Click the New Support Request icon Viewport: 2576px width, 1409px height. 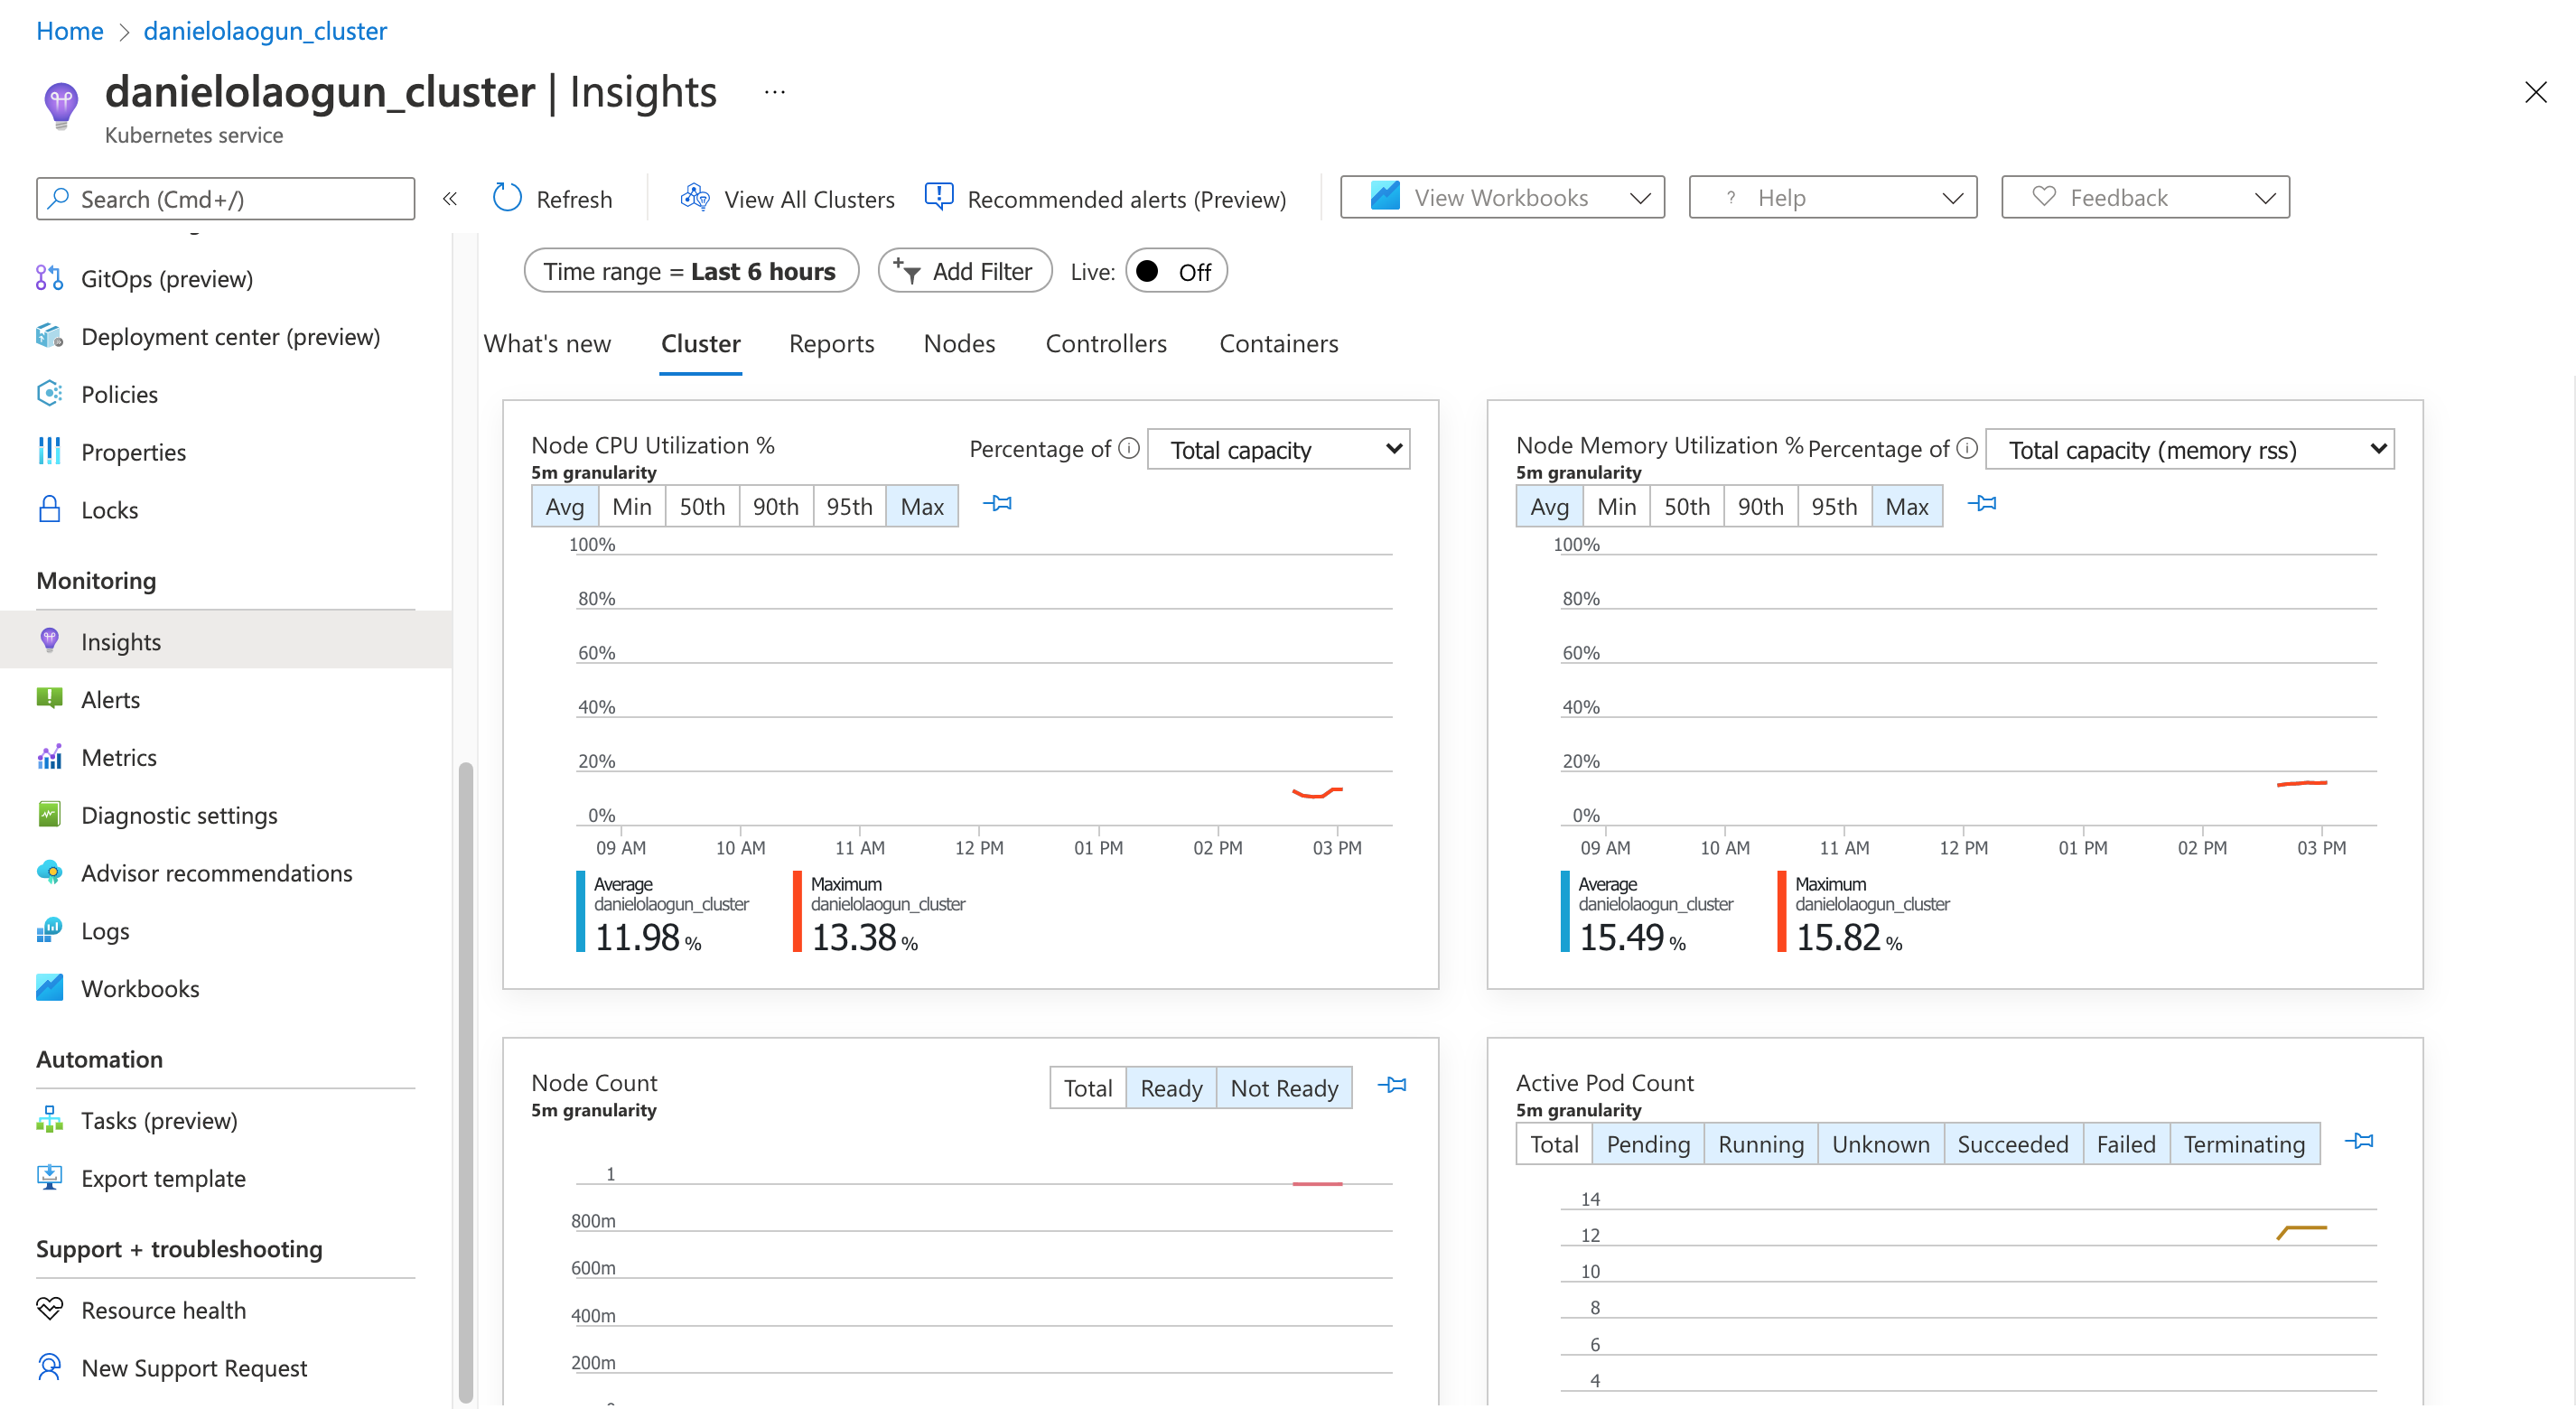49,1367
